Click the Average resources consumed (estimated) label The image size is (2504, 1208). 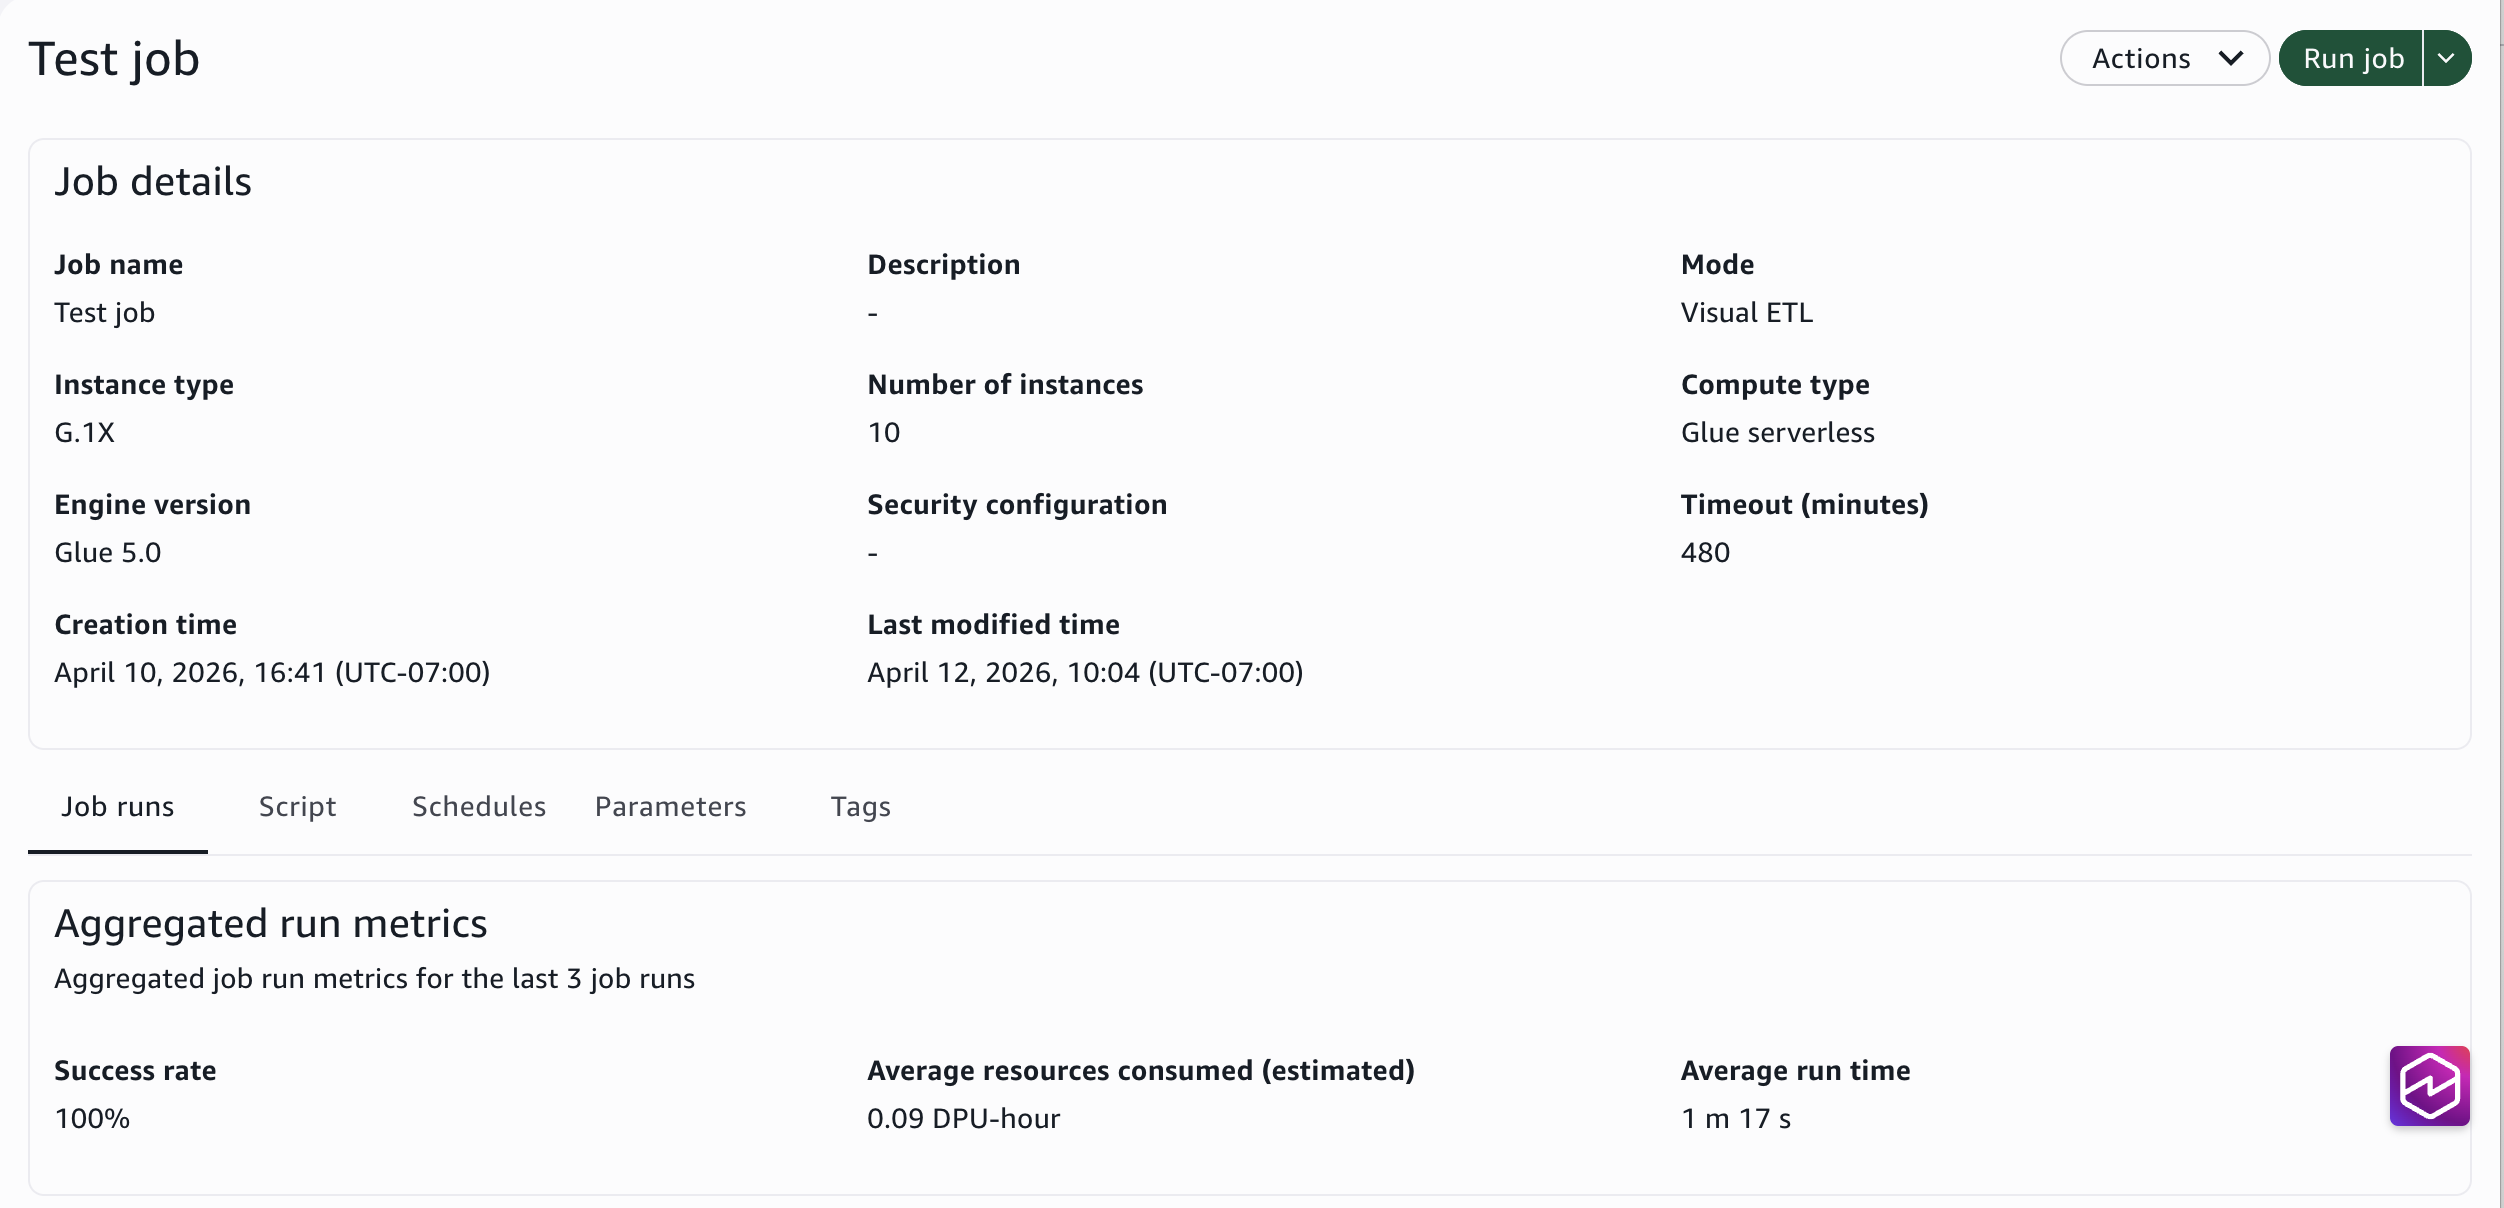click(x=1141, y=1071)
